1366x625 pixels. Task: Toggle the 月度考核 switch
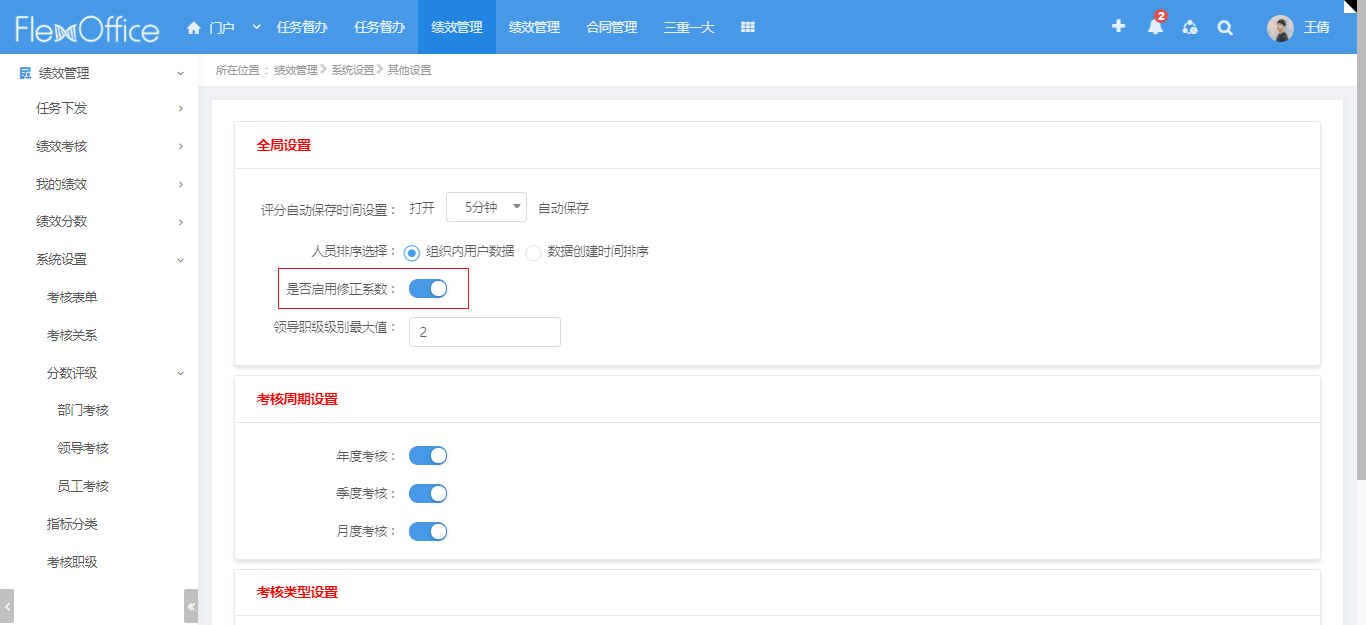[428, 531]
